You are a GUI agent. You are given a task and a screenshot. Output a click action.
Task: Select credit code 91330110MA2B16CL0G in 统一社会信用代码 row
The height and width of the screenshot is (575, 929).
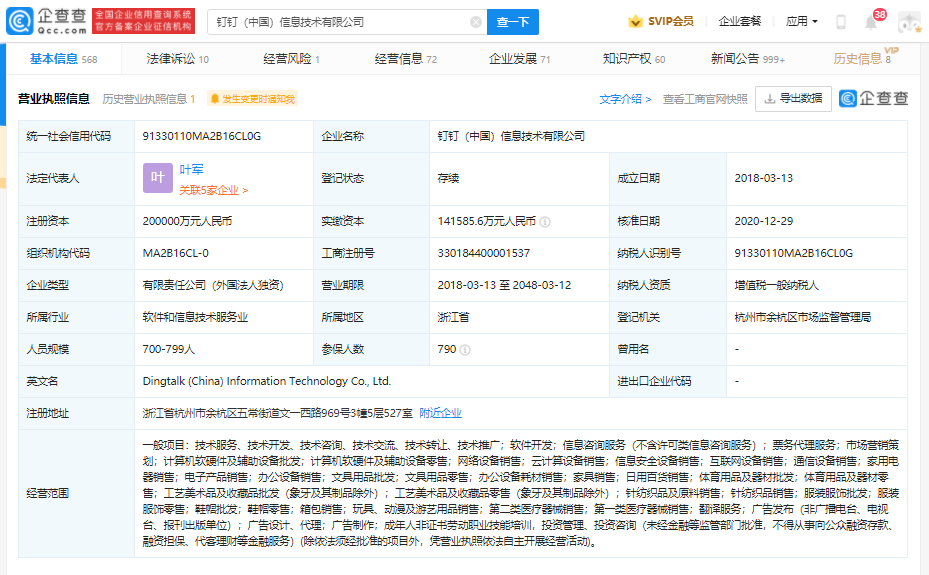[201, 136]
